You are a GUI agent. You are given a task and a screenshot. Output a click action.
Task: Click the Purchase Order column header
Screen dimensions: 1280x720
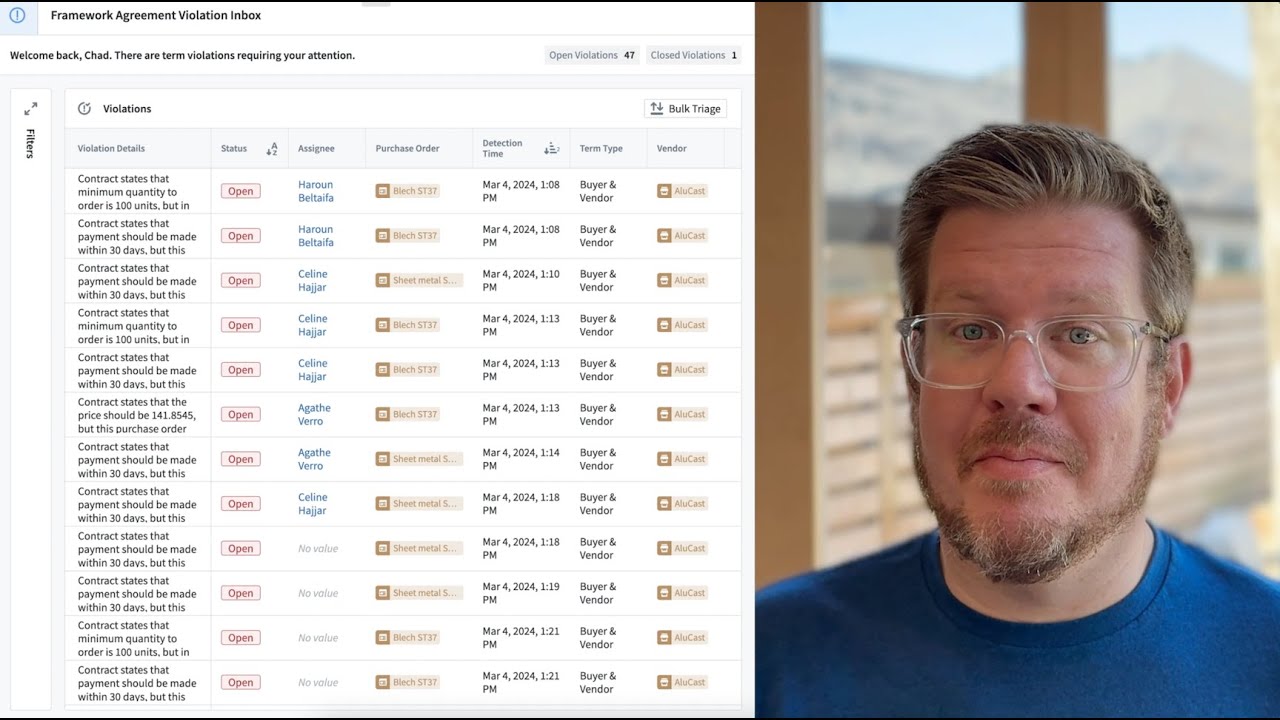click(407, 149)
